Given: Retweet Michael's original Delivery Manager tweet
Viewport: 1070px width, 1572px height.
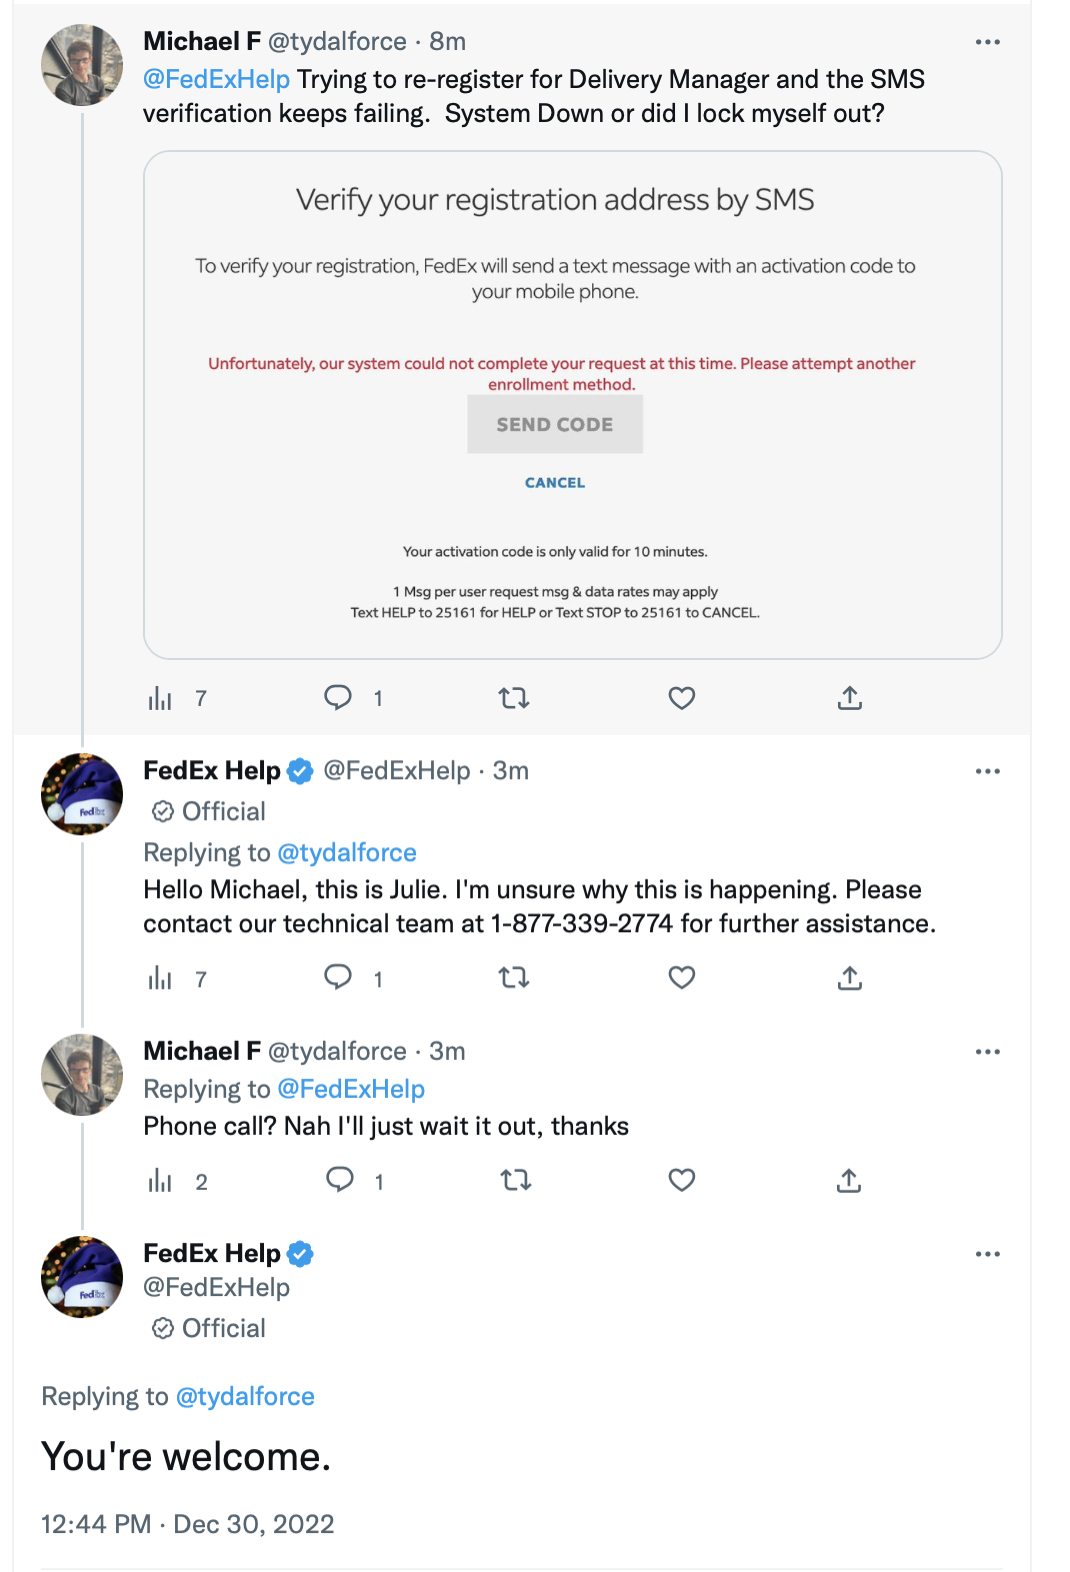Looking at the screenshot, I should click(514, 698).
